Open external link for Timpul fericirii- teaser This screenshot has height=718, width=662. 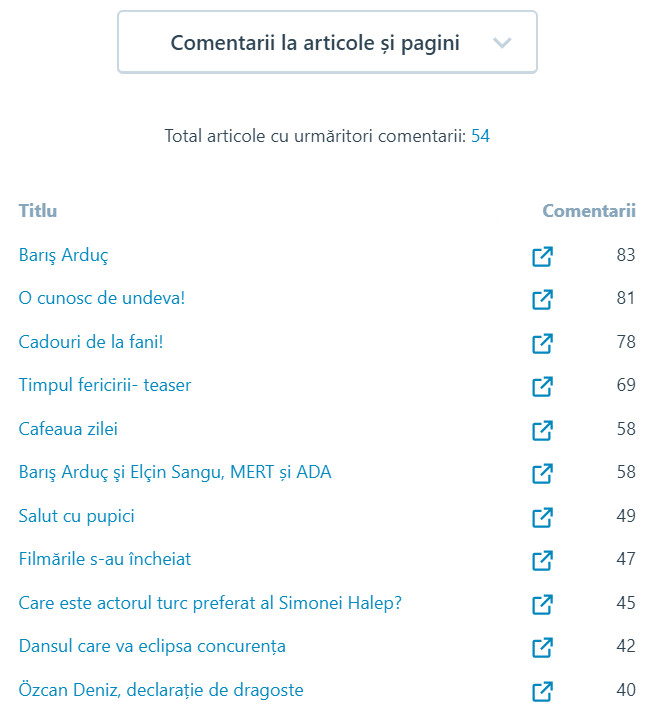point(542,386)
